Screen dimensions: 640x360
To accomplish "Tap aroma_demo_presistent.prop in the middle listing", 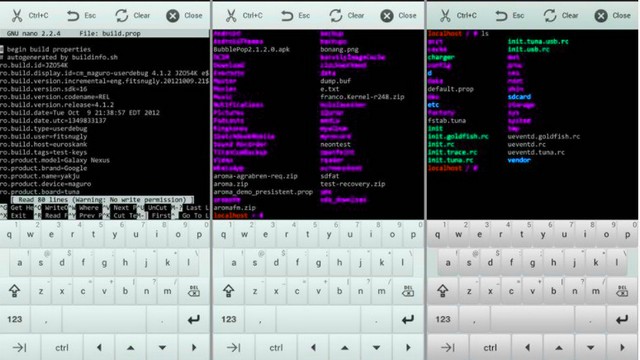I will 263,192.
